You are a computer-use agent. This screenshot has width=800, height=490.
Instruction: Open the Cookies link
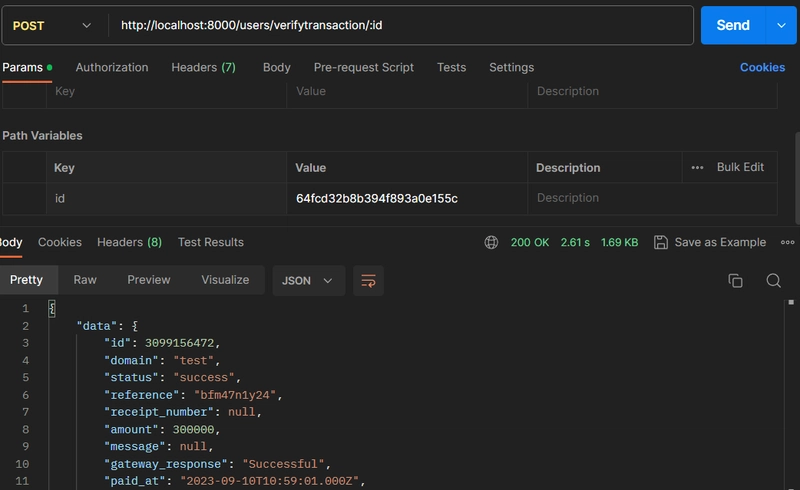pos(762,67)
